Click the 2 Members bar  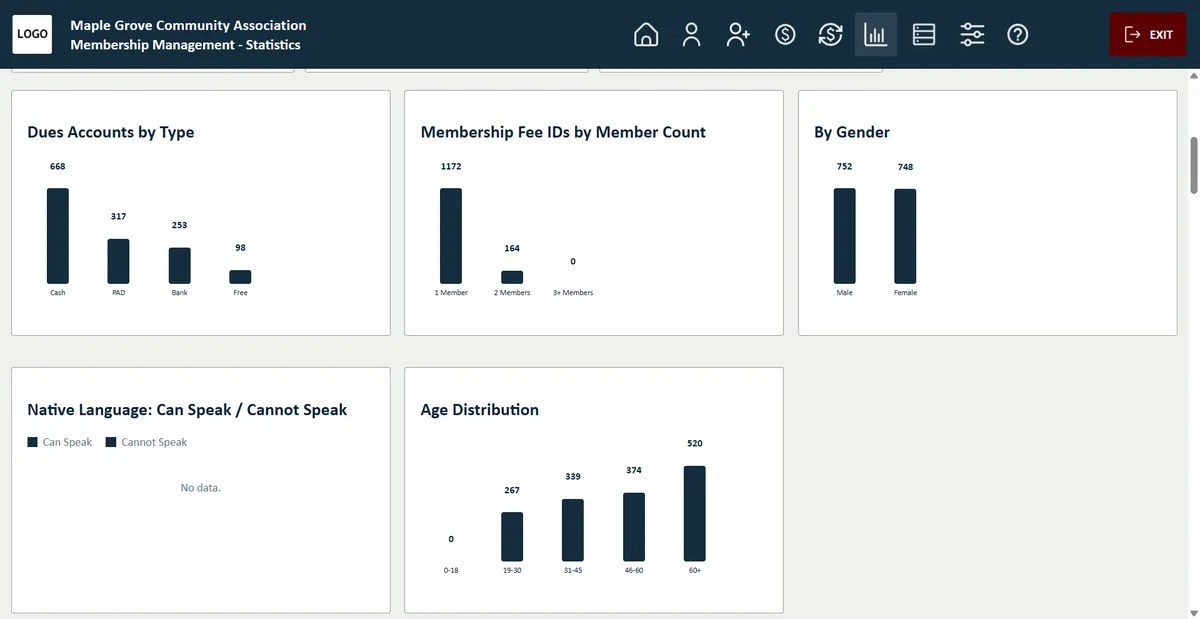coord(512,277)
